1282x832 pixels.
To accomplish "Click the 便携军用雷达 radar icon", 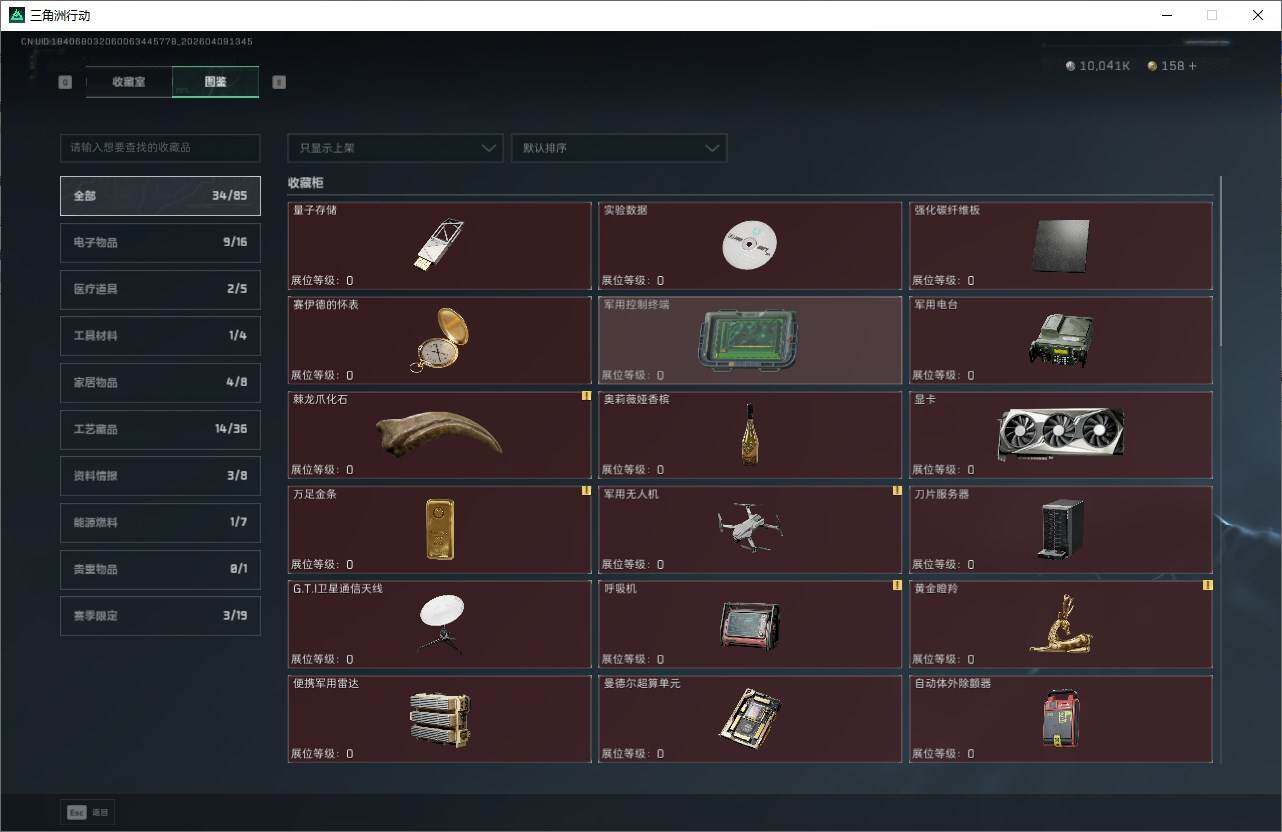I will tap(439, 719).
